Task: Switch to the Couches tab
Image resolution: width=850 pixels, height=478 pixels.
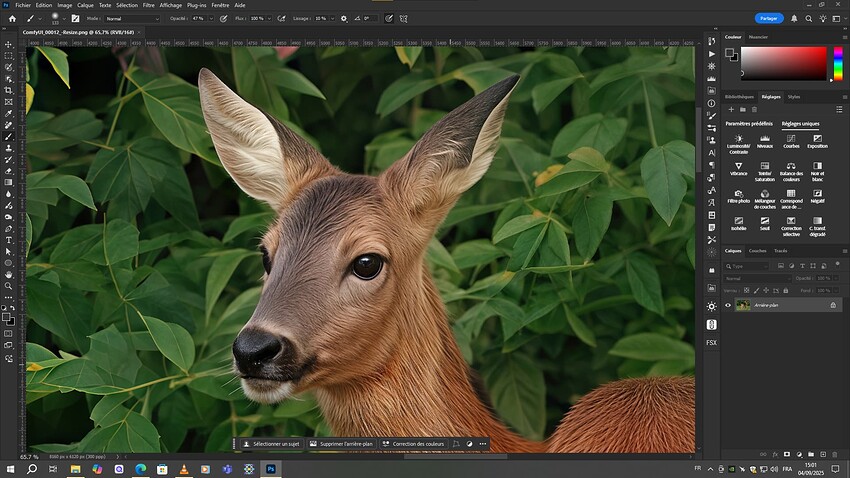Action: pyautogui.click(x=758, y=250)
